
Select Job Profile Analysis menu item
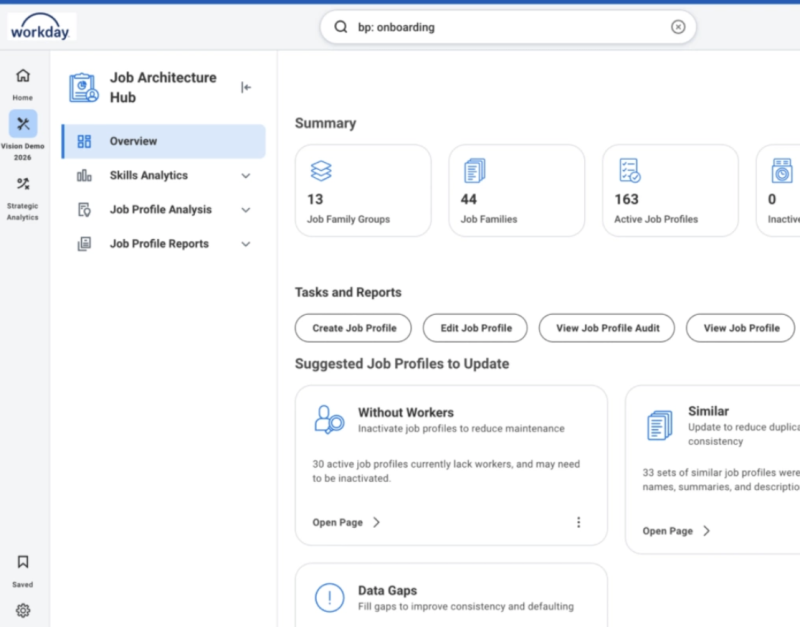[x=164, y=210]
